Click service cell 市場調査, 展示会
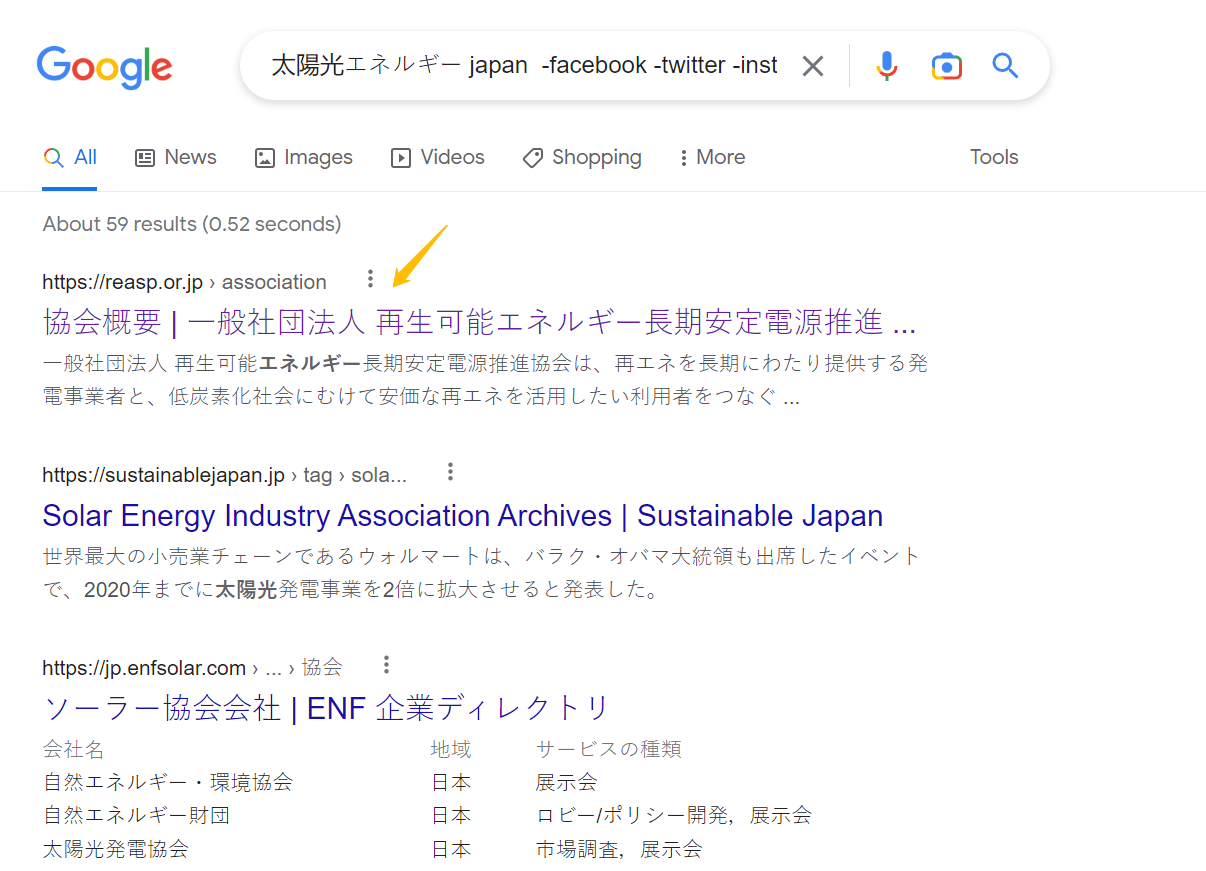 coord(619,850)
